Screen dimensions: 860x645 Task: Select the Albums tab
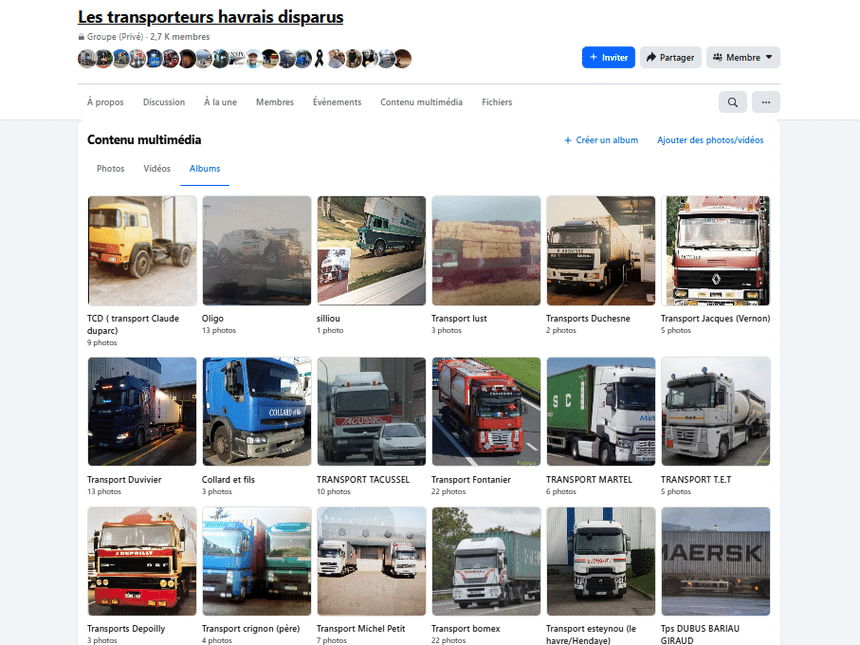pyautogui.click(x=204, y=169)
